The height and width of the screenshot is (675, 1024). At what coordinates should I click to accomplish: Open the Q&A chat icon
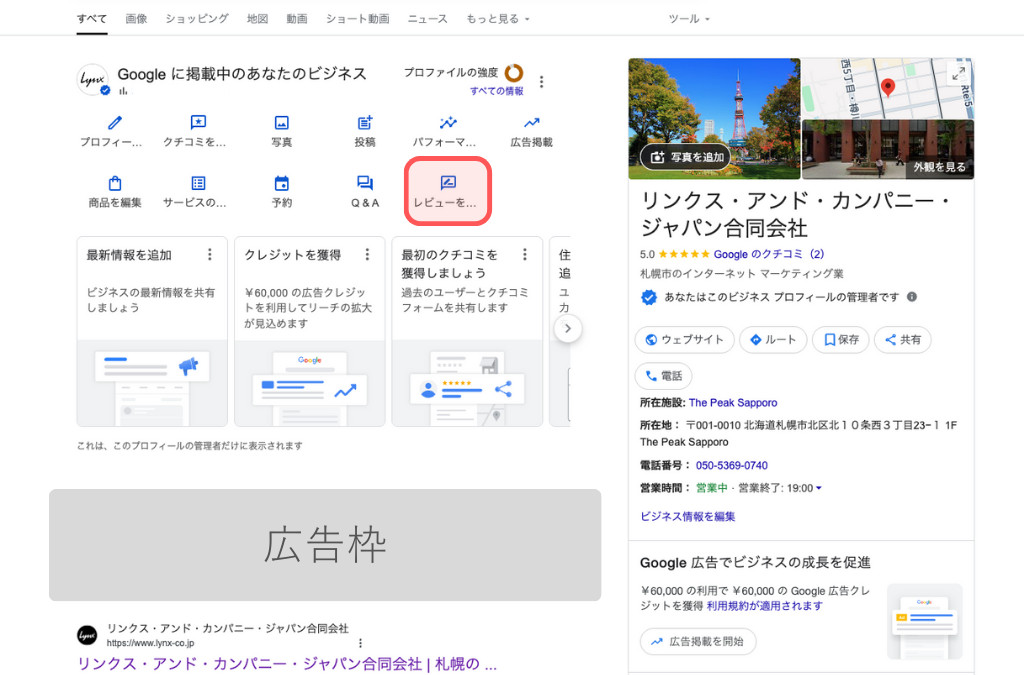pyautogui.click(x=365, y=185)
